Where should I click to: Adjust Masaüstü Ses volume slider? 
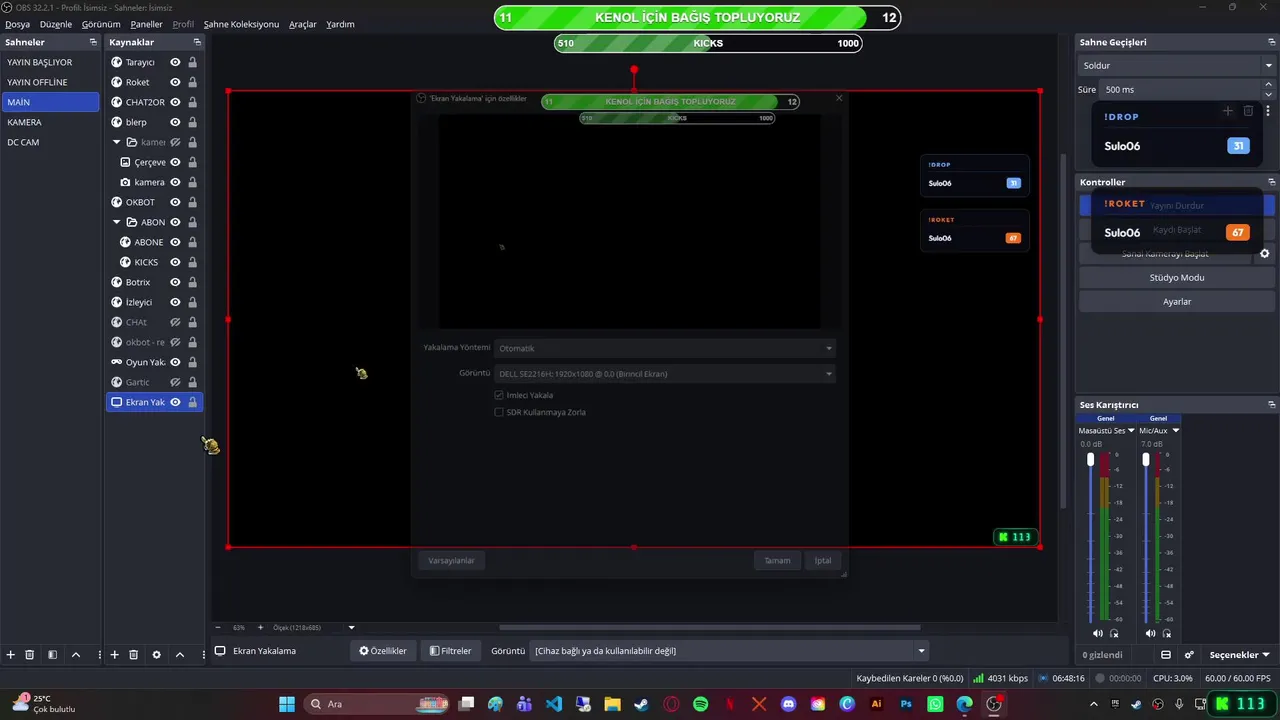[x=1091, y=459]
